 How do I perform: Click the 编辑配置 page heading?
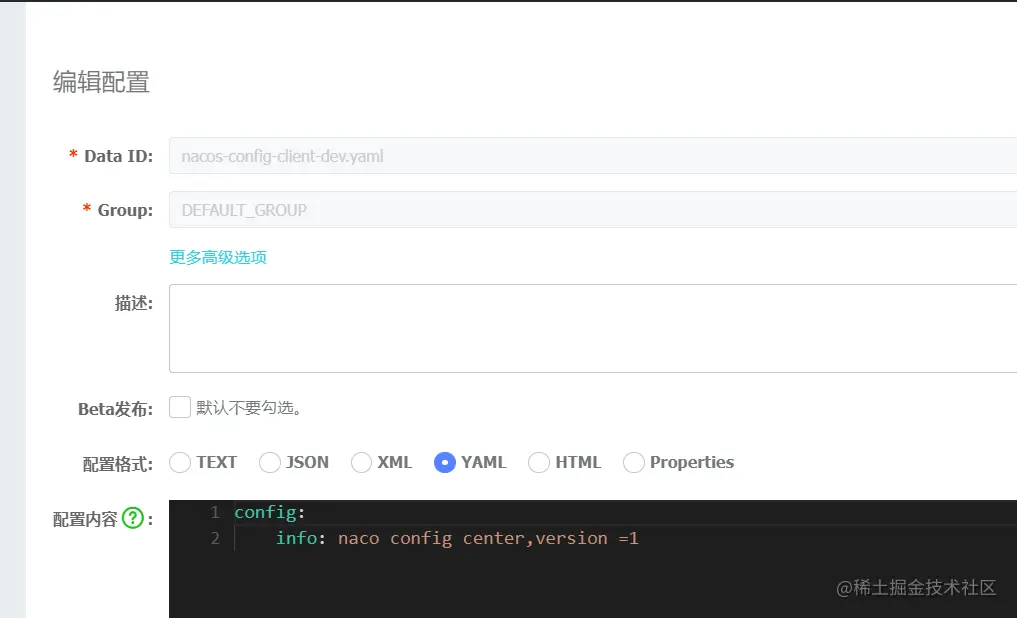click(x=101, y=82)
